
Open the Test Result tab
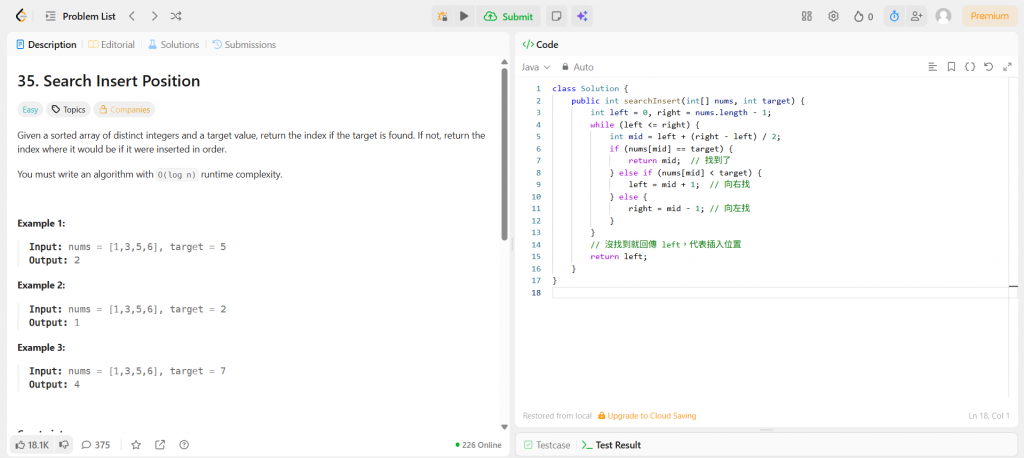tap(611, 445)
